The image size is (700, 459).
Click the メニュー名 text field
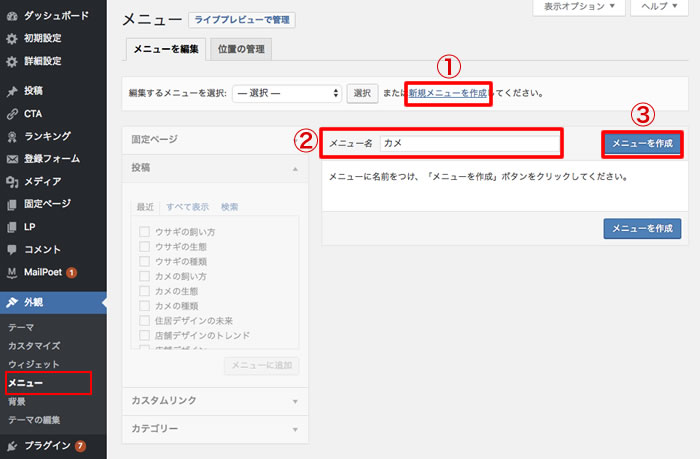[469, 143]
